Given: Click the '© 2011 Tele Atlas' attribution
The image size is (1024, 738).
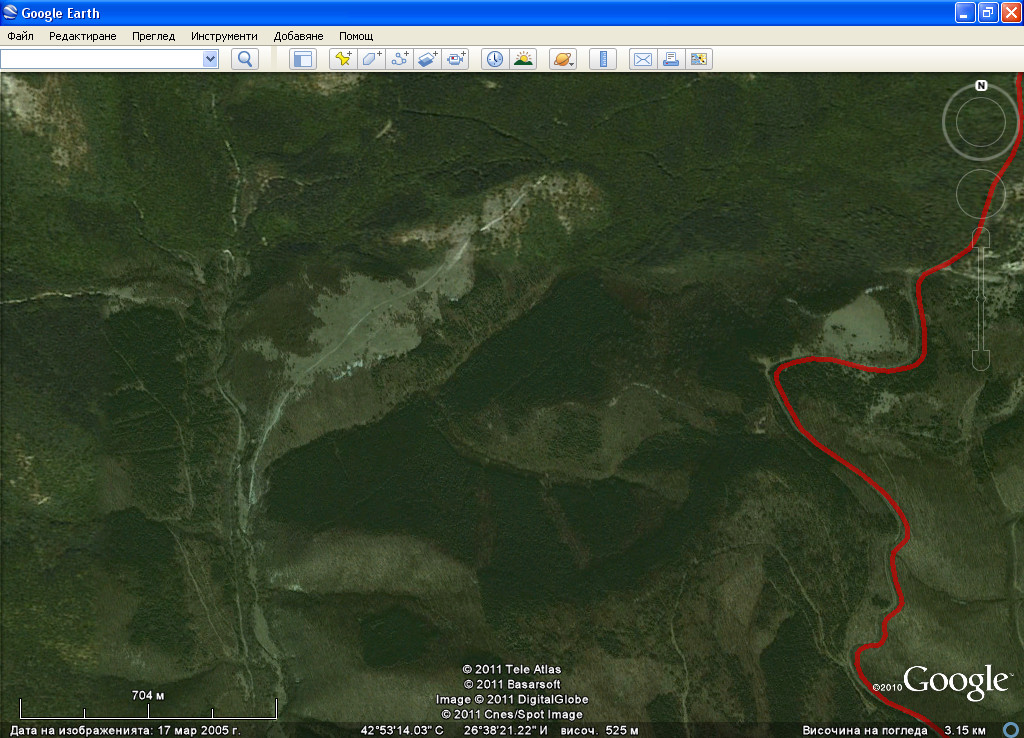Looking at the screenshot, I should pos(512,669).
